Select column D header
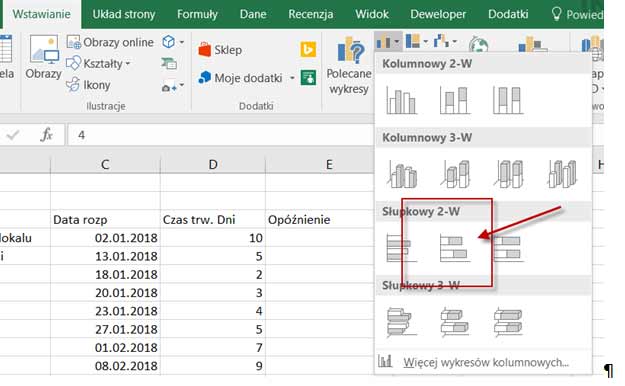625x386 pixels. [213, 164]
